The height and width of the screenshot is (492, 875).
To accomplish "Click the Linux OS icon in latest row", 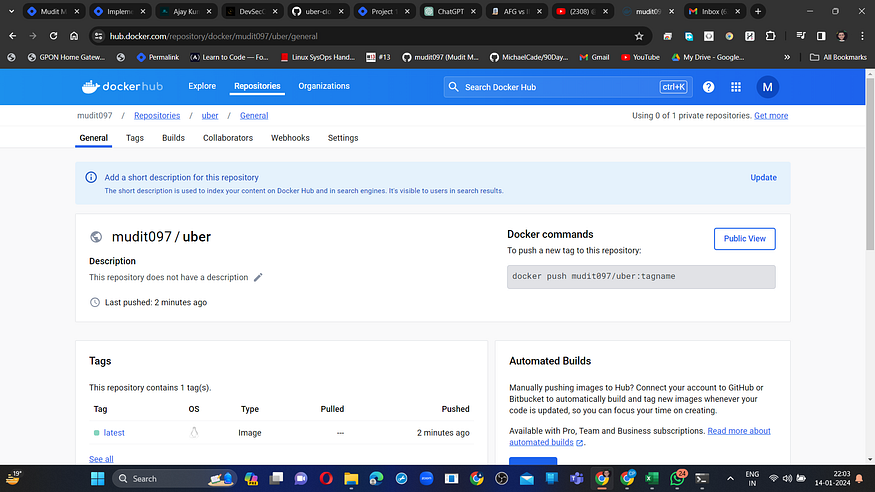I will tap(194, 432).
